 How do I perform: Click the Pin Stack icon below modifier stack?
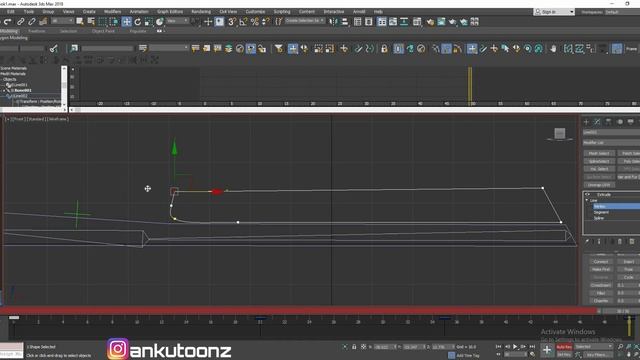tap(587, 242)
